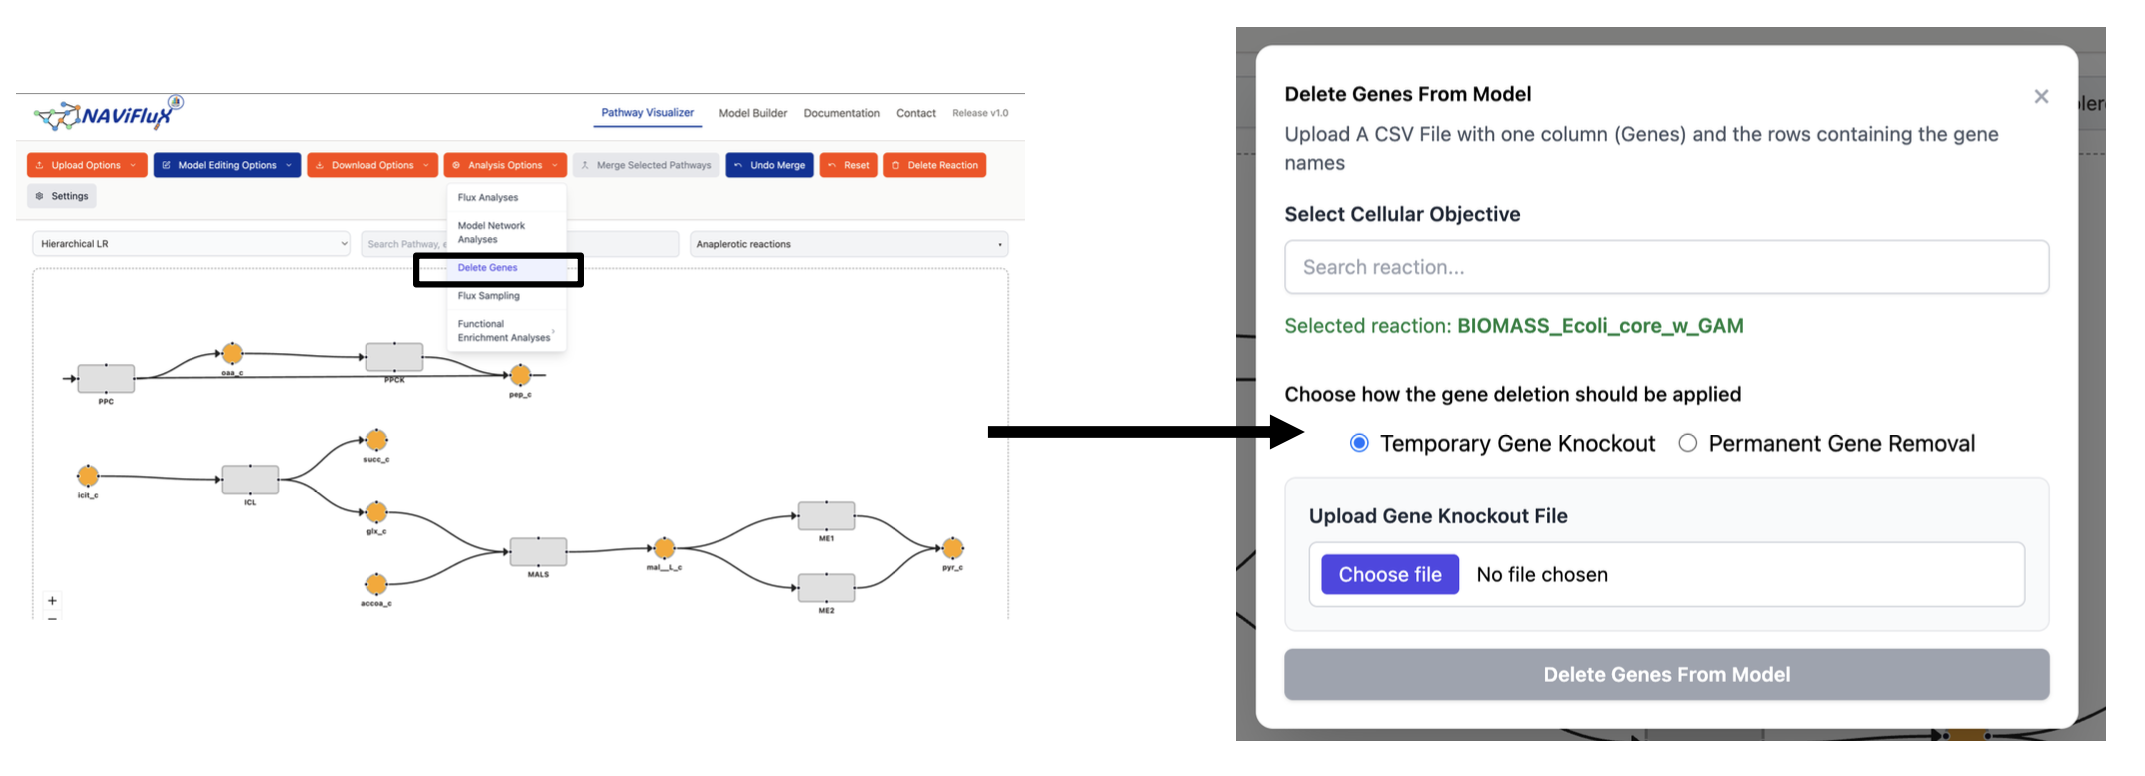Expand the Upload Options dropdown
Screen dimensions: 2145x776
tap(87, 165)
